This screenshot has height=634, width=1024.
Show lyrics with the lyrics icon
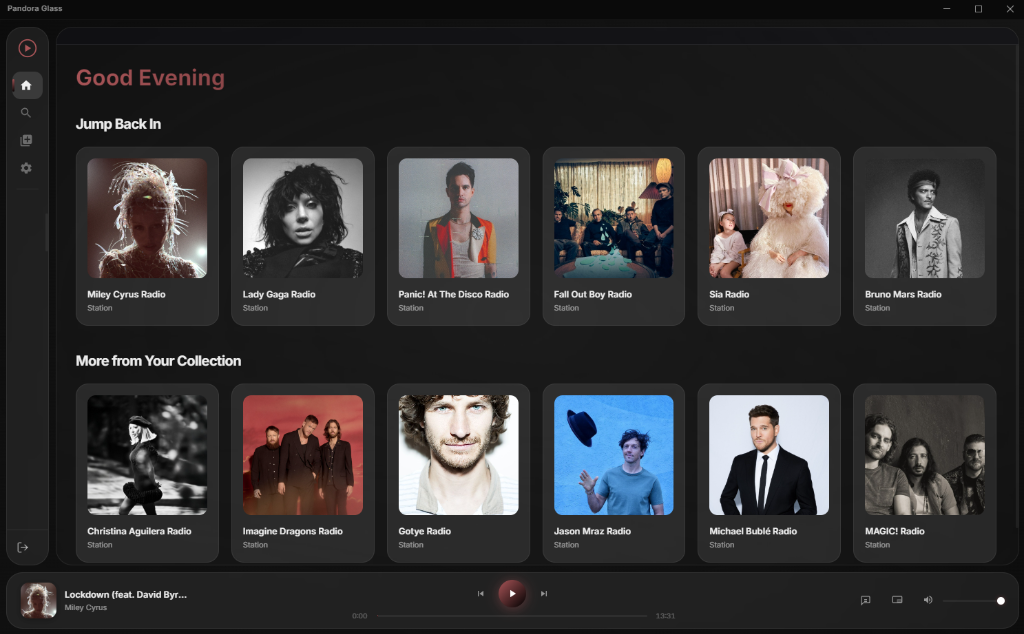click(x=865, y=600)
